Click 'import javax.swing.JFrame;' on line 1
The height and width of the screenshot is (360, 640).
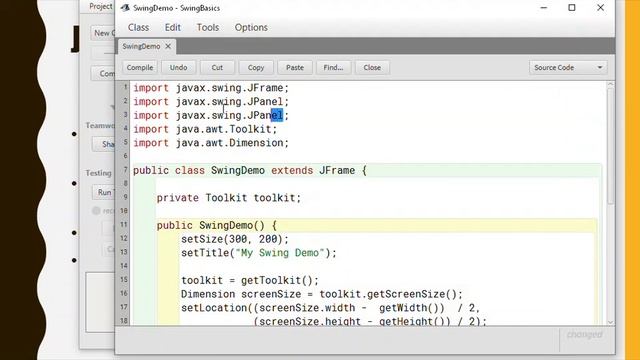click(211, 88)
